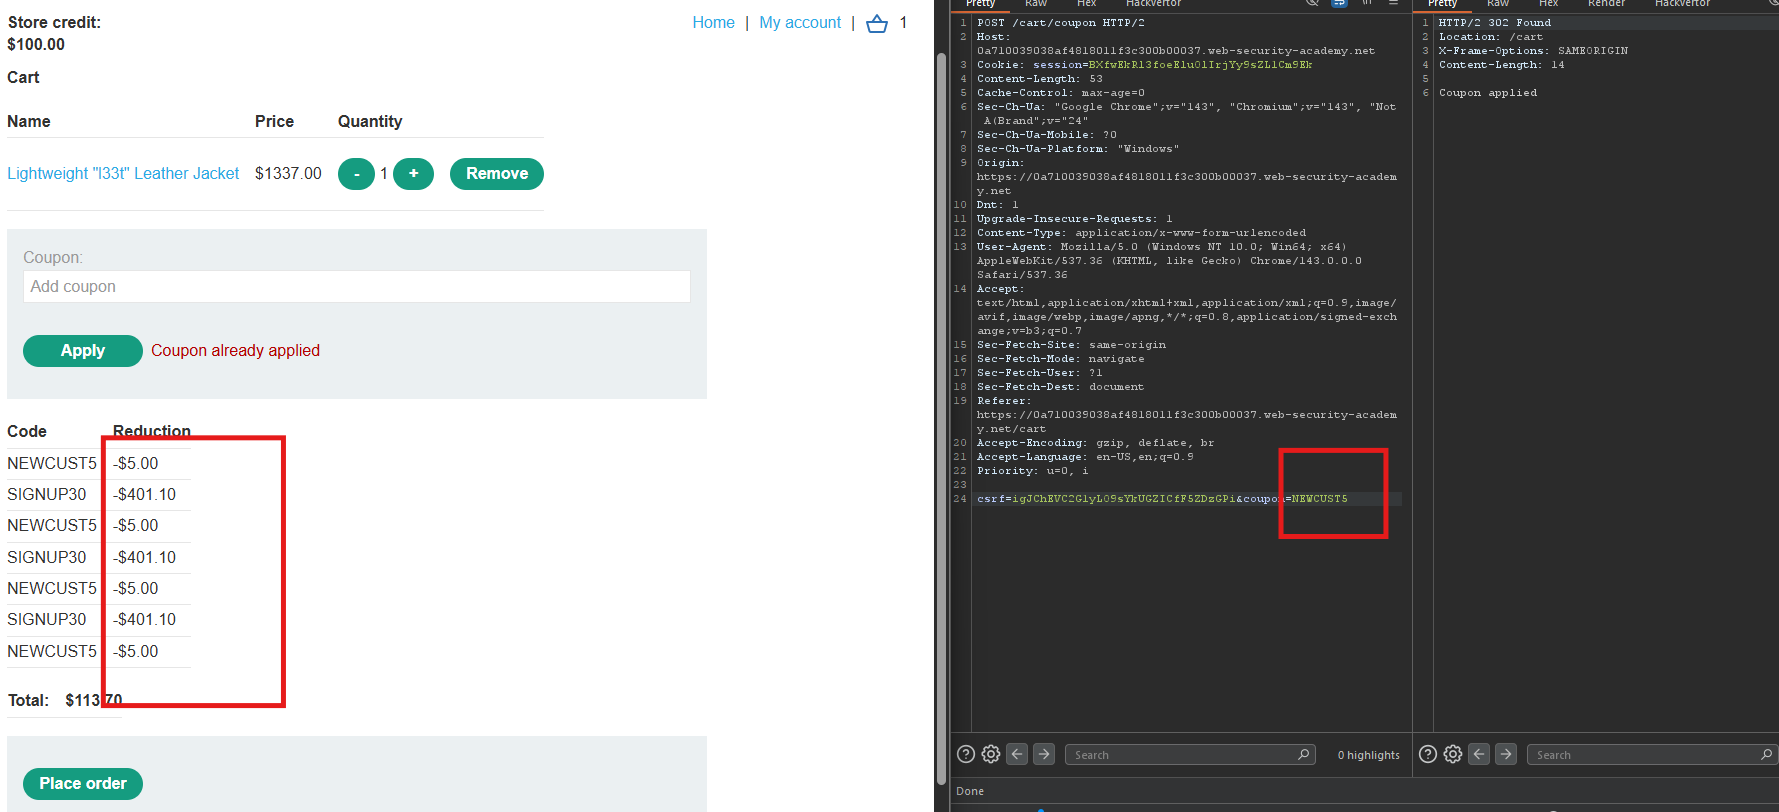Apply the coupon code

[x=83, y=351]
